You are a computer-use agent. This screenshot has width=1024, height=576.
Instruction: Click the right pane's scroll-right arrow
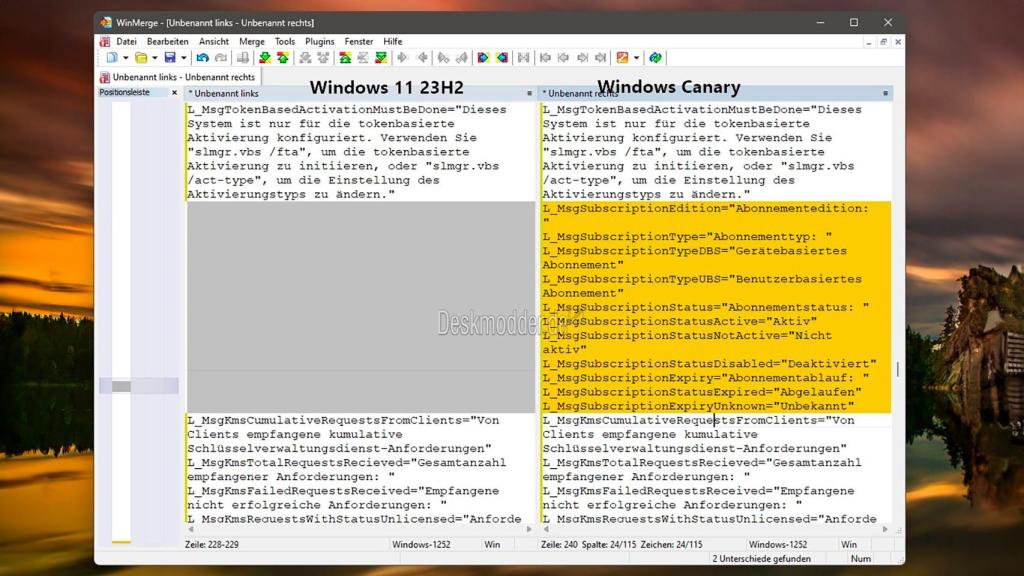coord(886,530)
